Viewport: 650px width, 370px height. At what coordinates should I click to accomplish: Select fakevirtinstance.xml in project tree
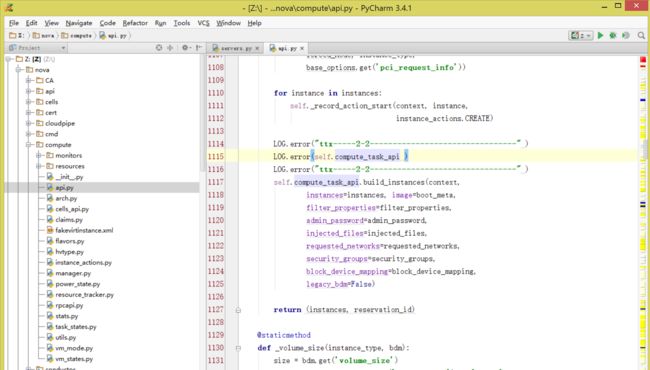[80, 230]
